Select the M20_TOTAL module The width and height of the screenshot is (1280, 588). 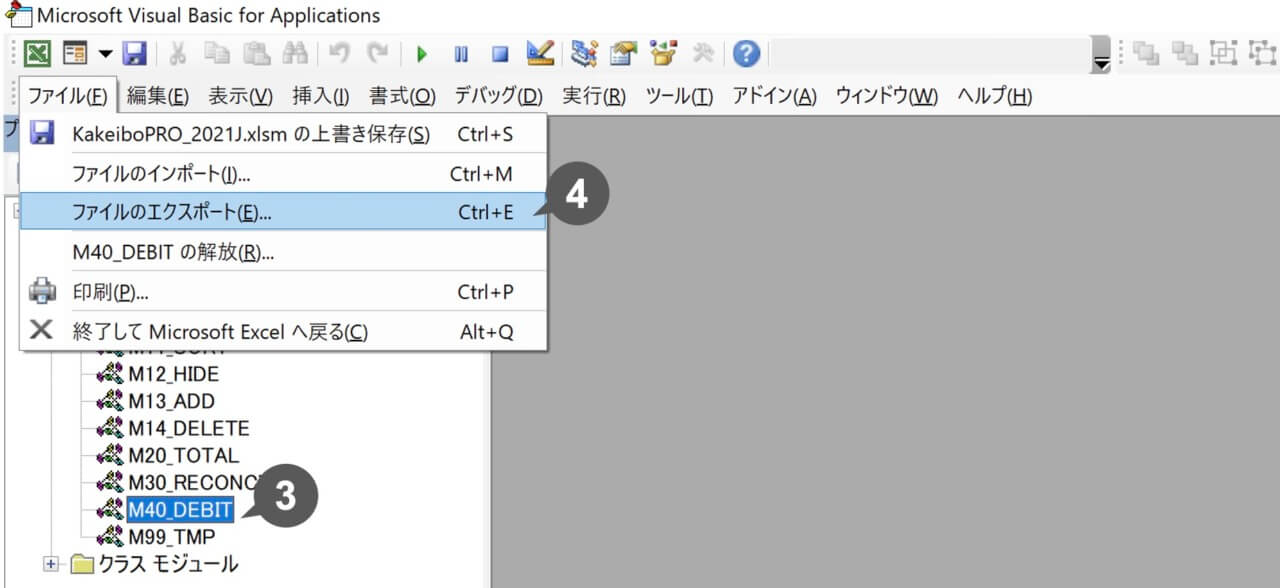[184, 455]
